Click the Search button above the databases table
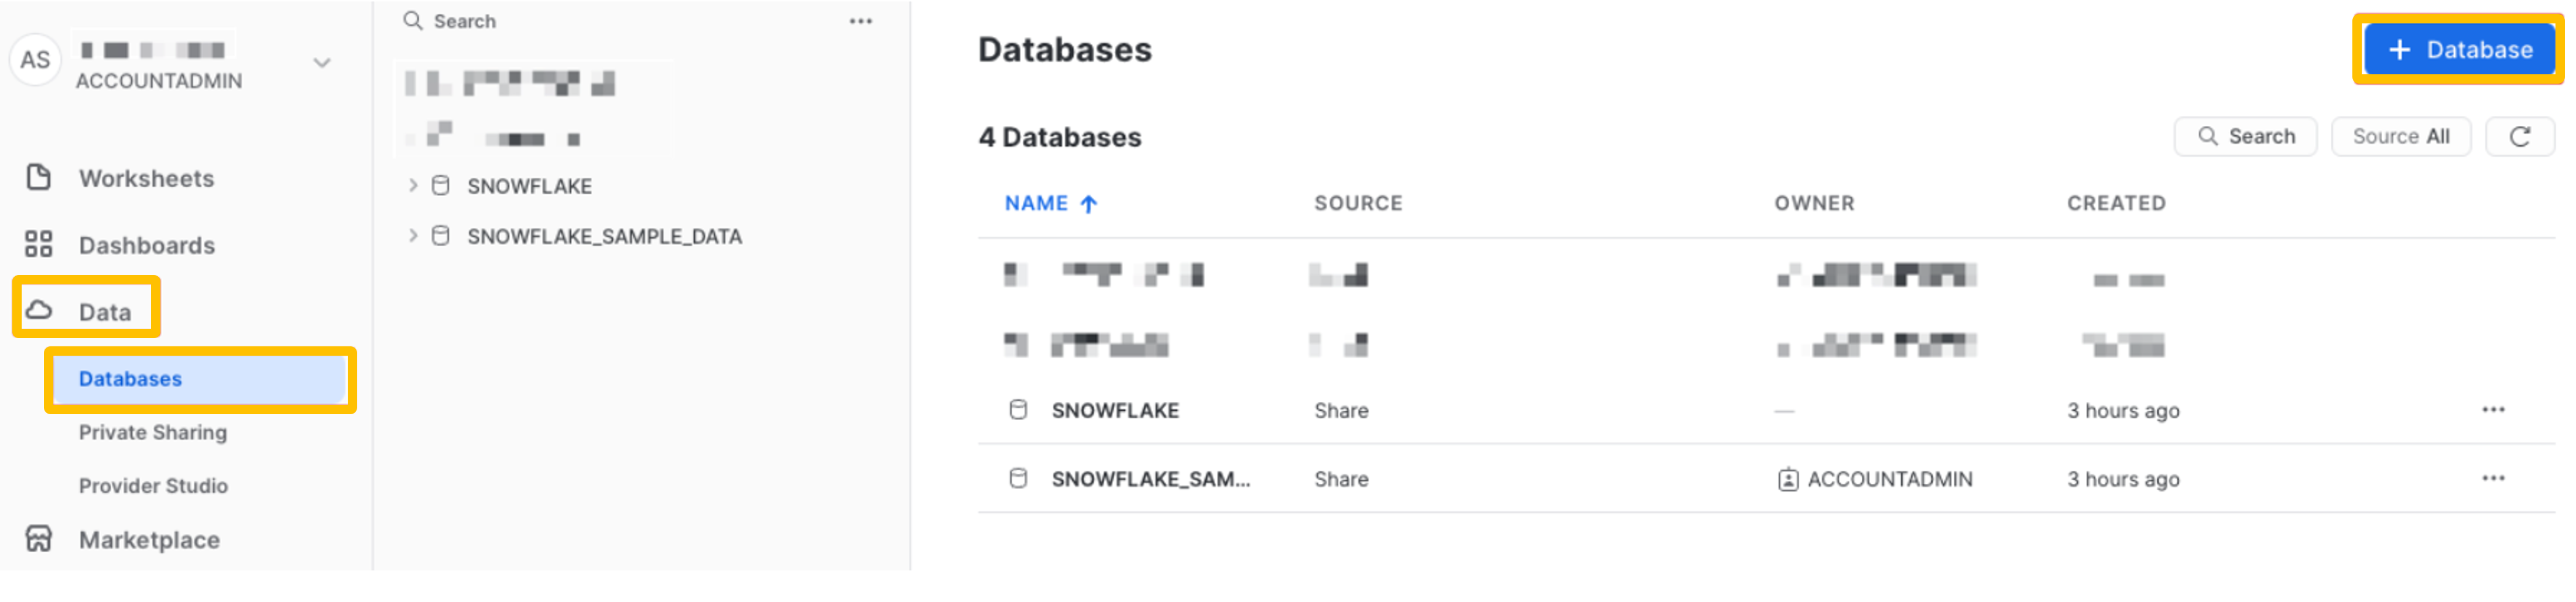The width and height of the screenshot is (2576, 602). [x=2245, y=137]
